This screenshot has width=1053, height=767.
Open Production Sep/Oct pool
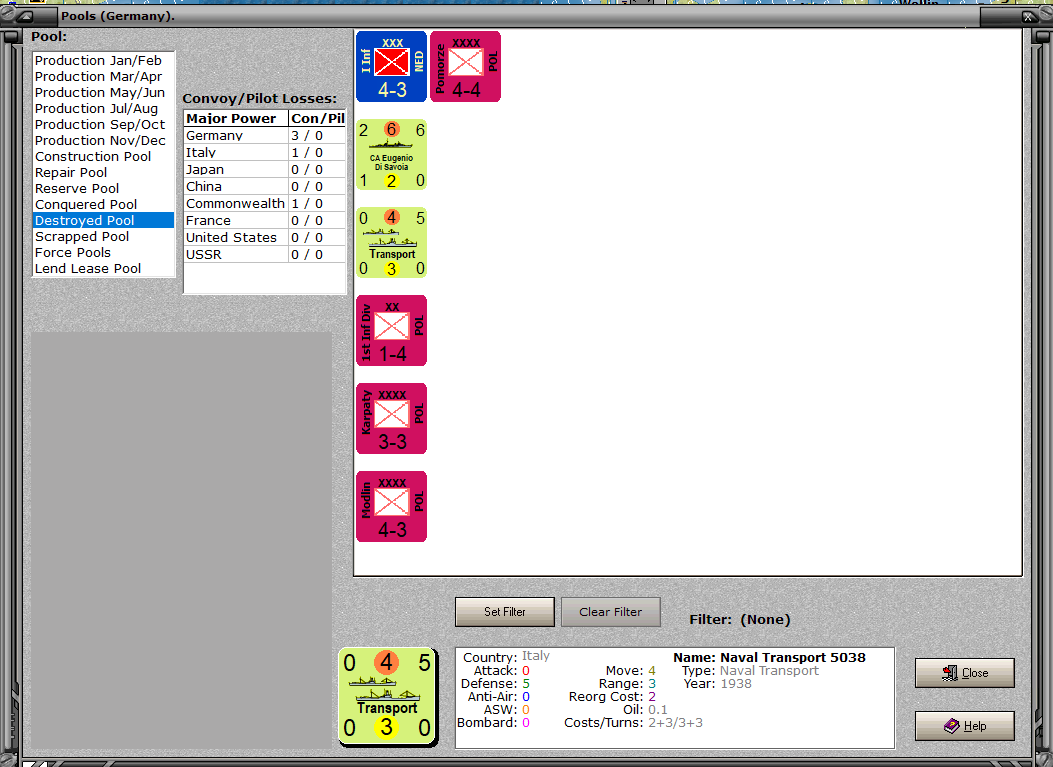pyautogui.click(x=103, y=124)
